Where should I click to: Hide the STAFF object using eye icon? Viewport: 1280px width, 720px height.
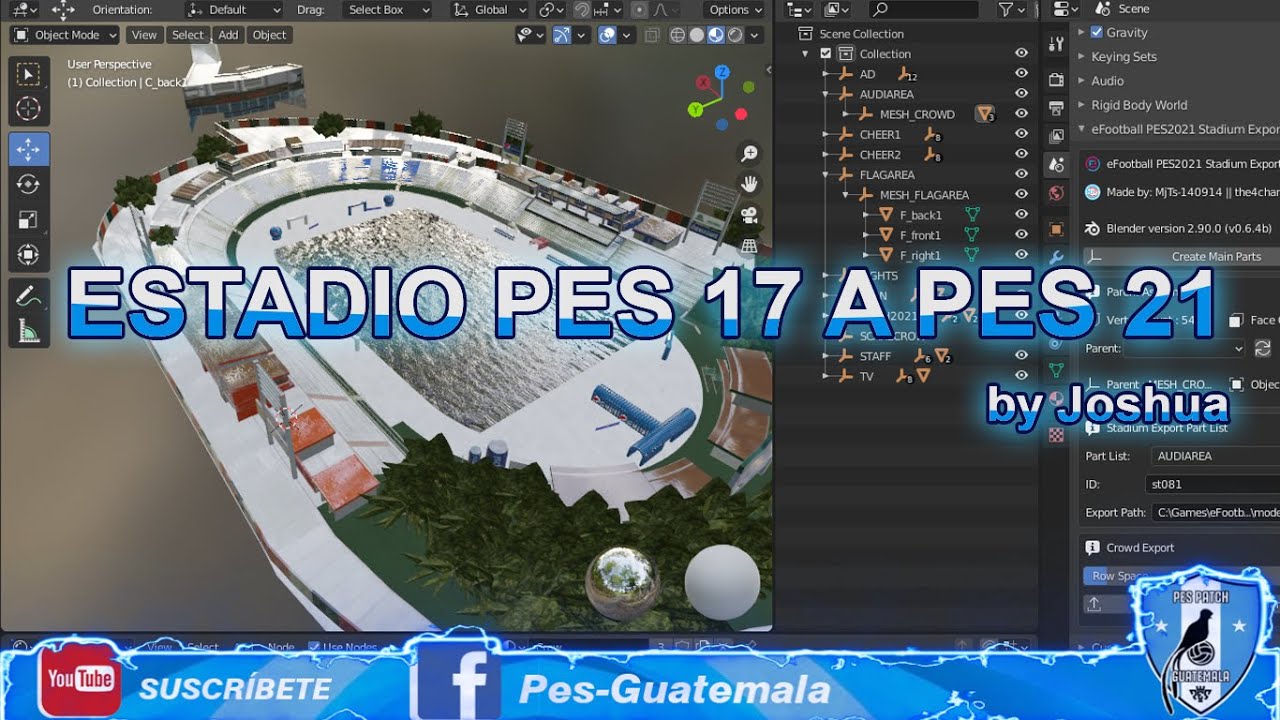tap(1021, 356)
